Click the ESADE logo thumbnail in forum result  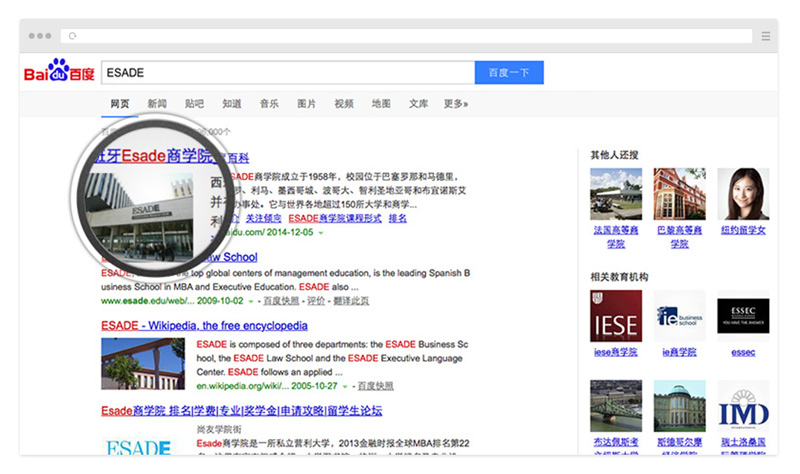139,446
